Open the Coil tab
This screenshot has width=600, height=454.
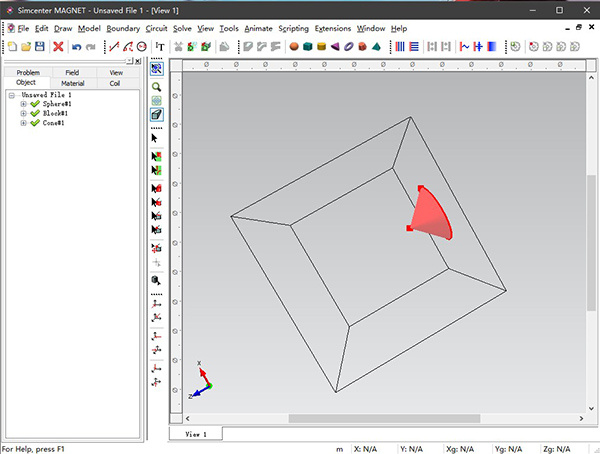115,83
